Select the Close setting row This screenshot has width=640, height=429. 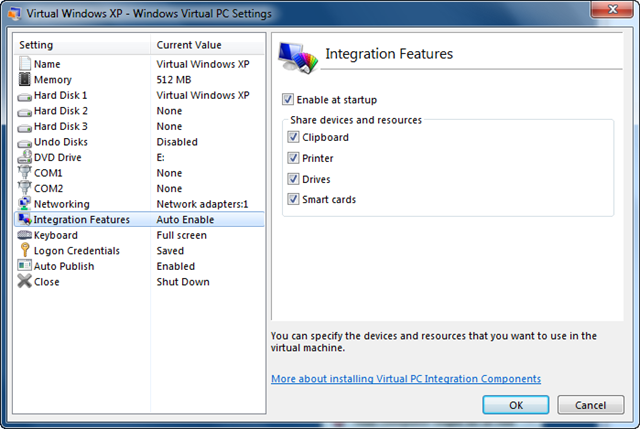tap(139, 282)
